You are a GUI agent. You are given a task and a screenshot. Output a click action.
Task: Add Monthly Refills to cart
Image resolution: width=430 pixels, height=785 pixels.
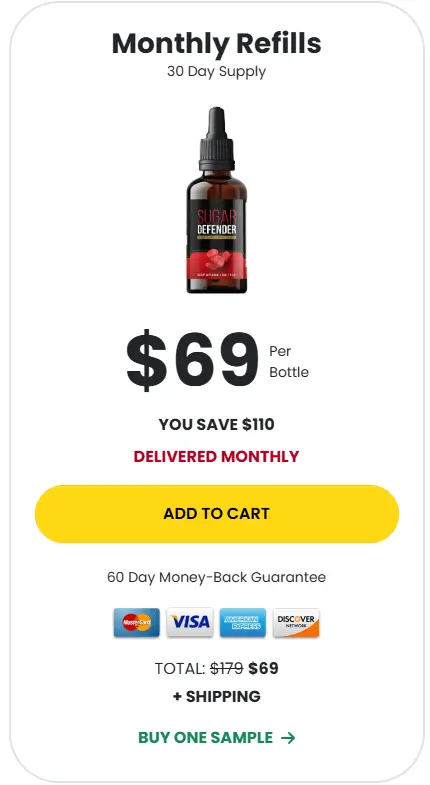(217, 514)
